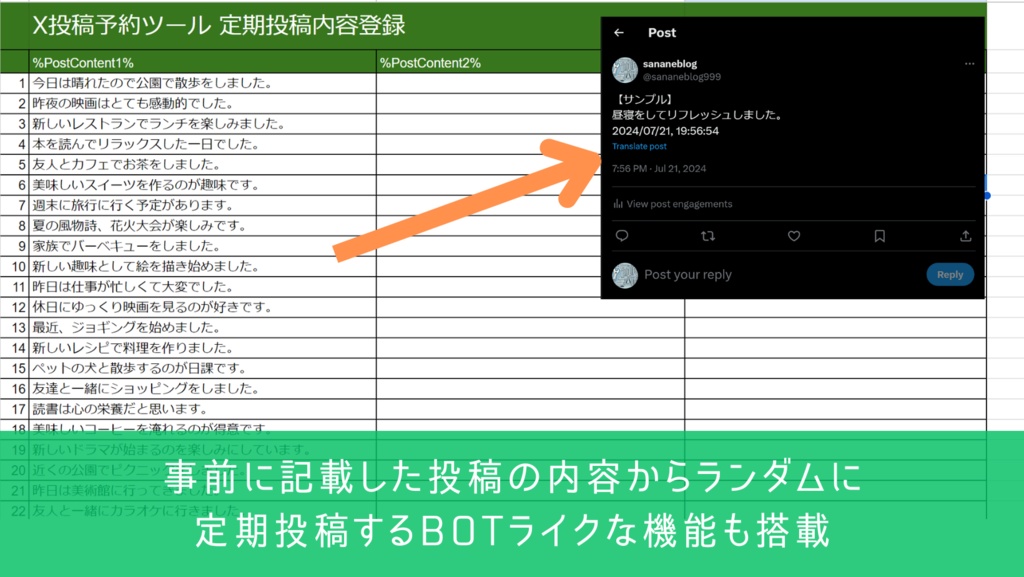Toggle the bookmark on the sample post
The image size is (1024, 577).
[x=879, y=235]
